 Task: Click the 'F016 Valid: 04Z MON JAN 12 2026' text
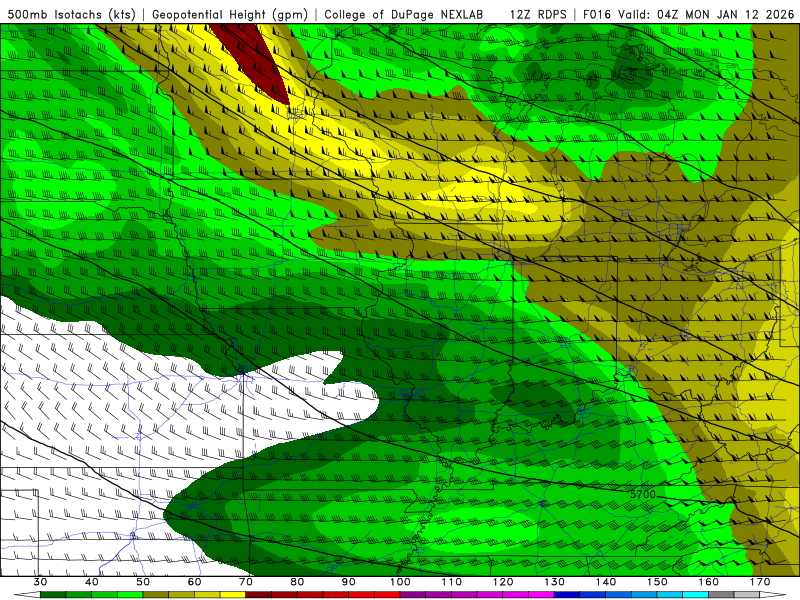pyautogui.click(x=689, y=14)
